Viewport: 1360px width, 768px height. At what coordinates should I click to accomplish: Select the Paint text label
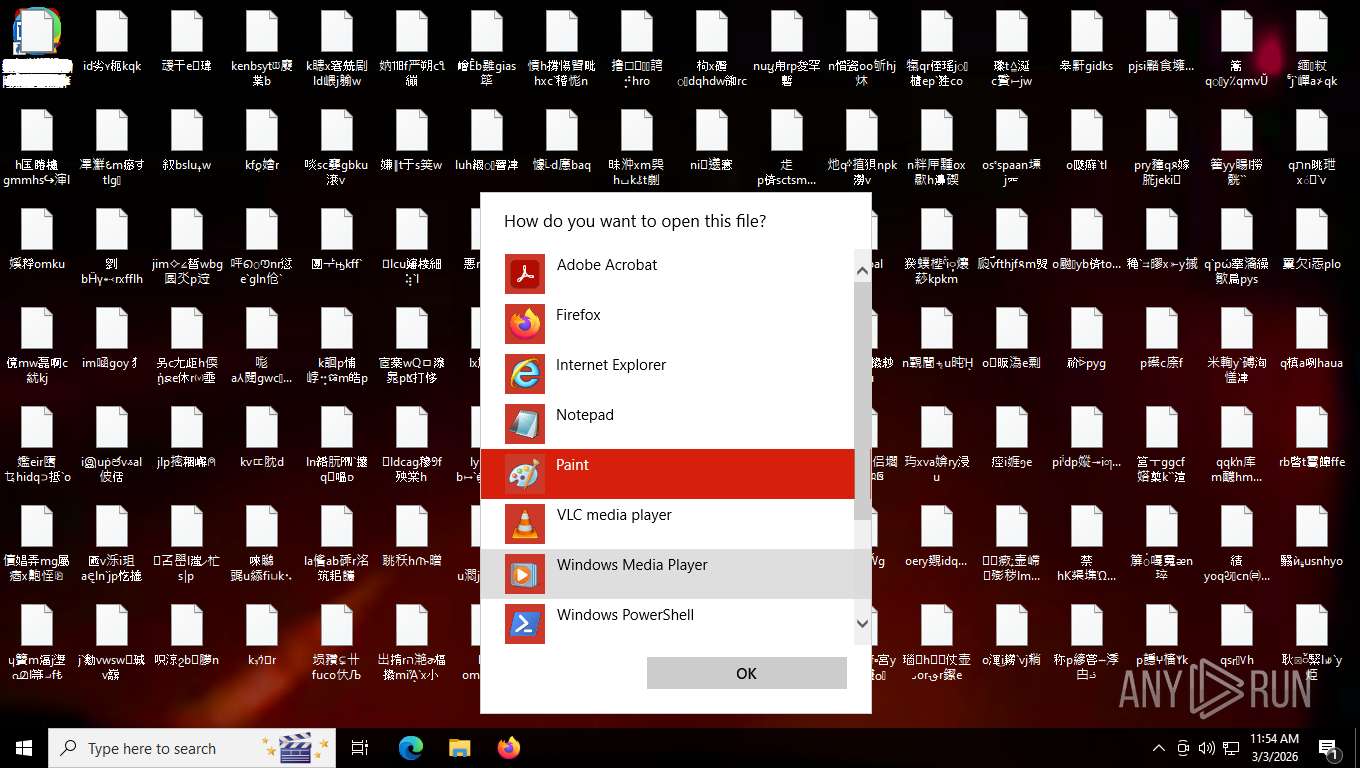coord(573,465)
